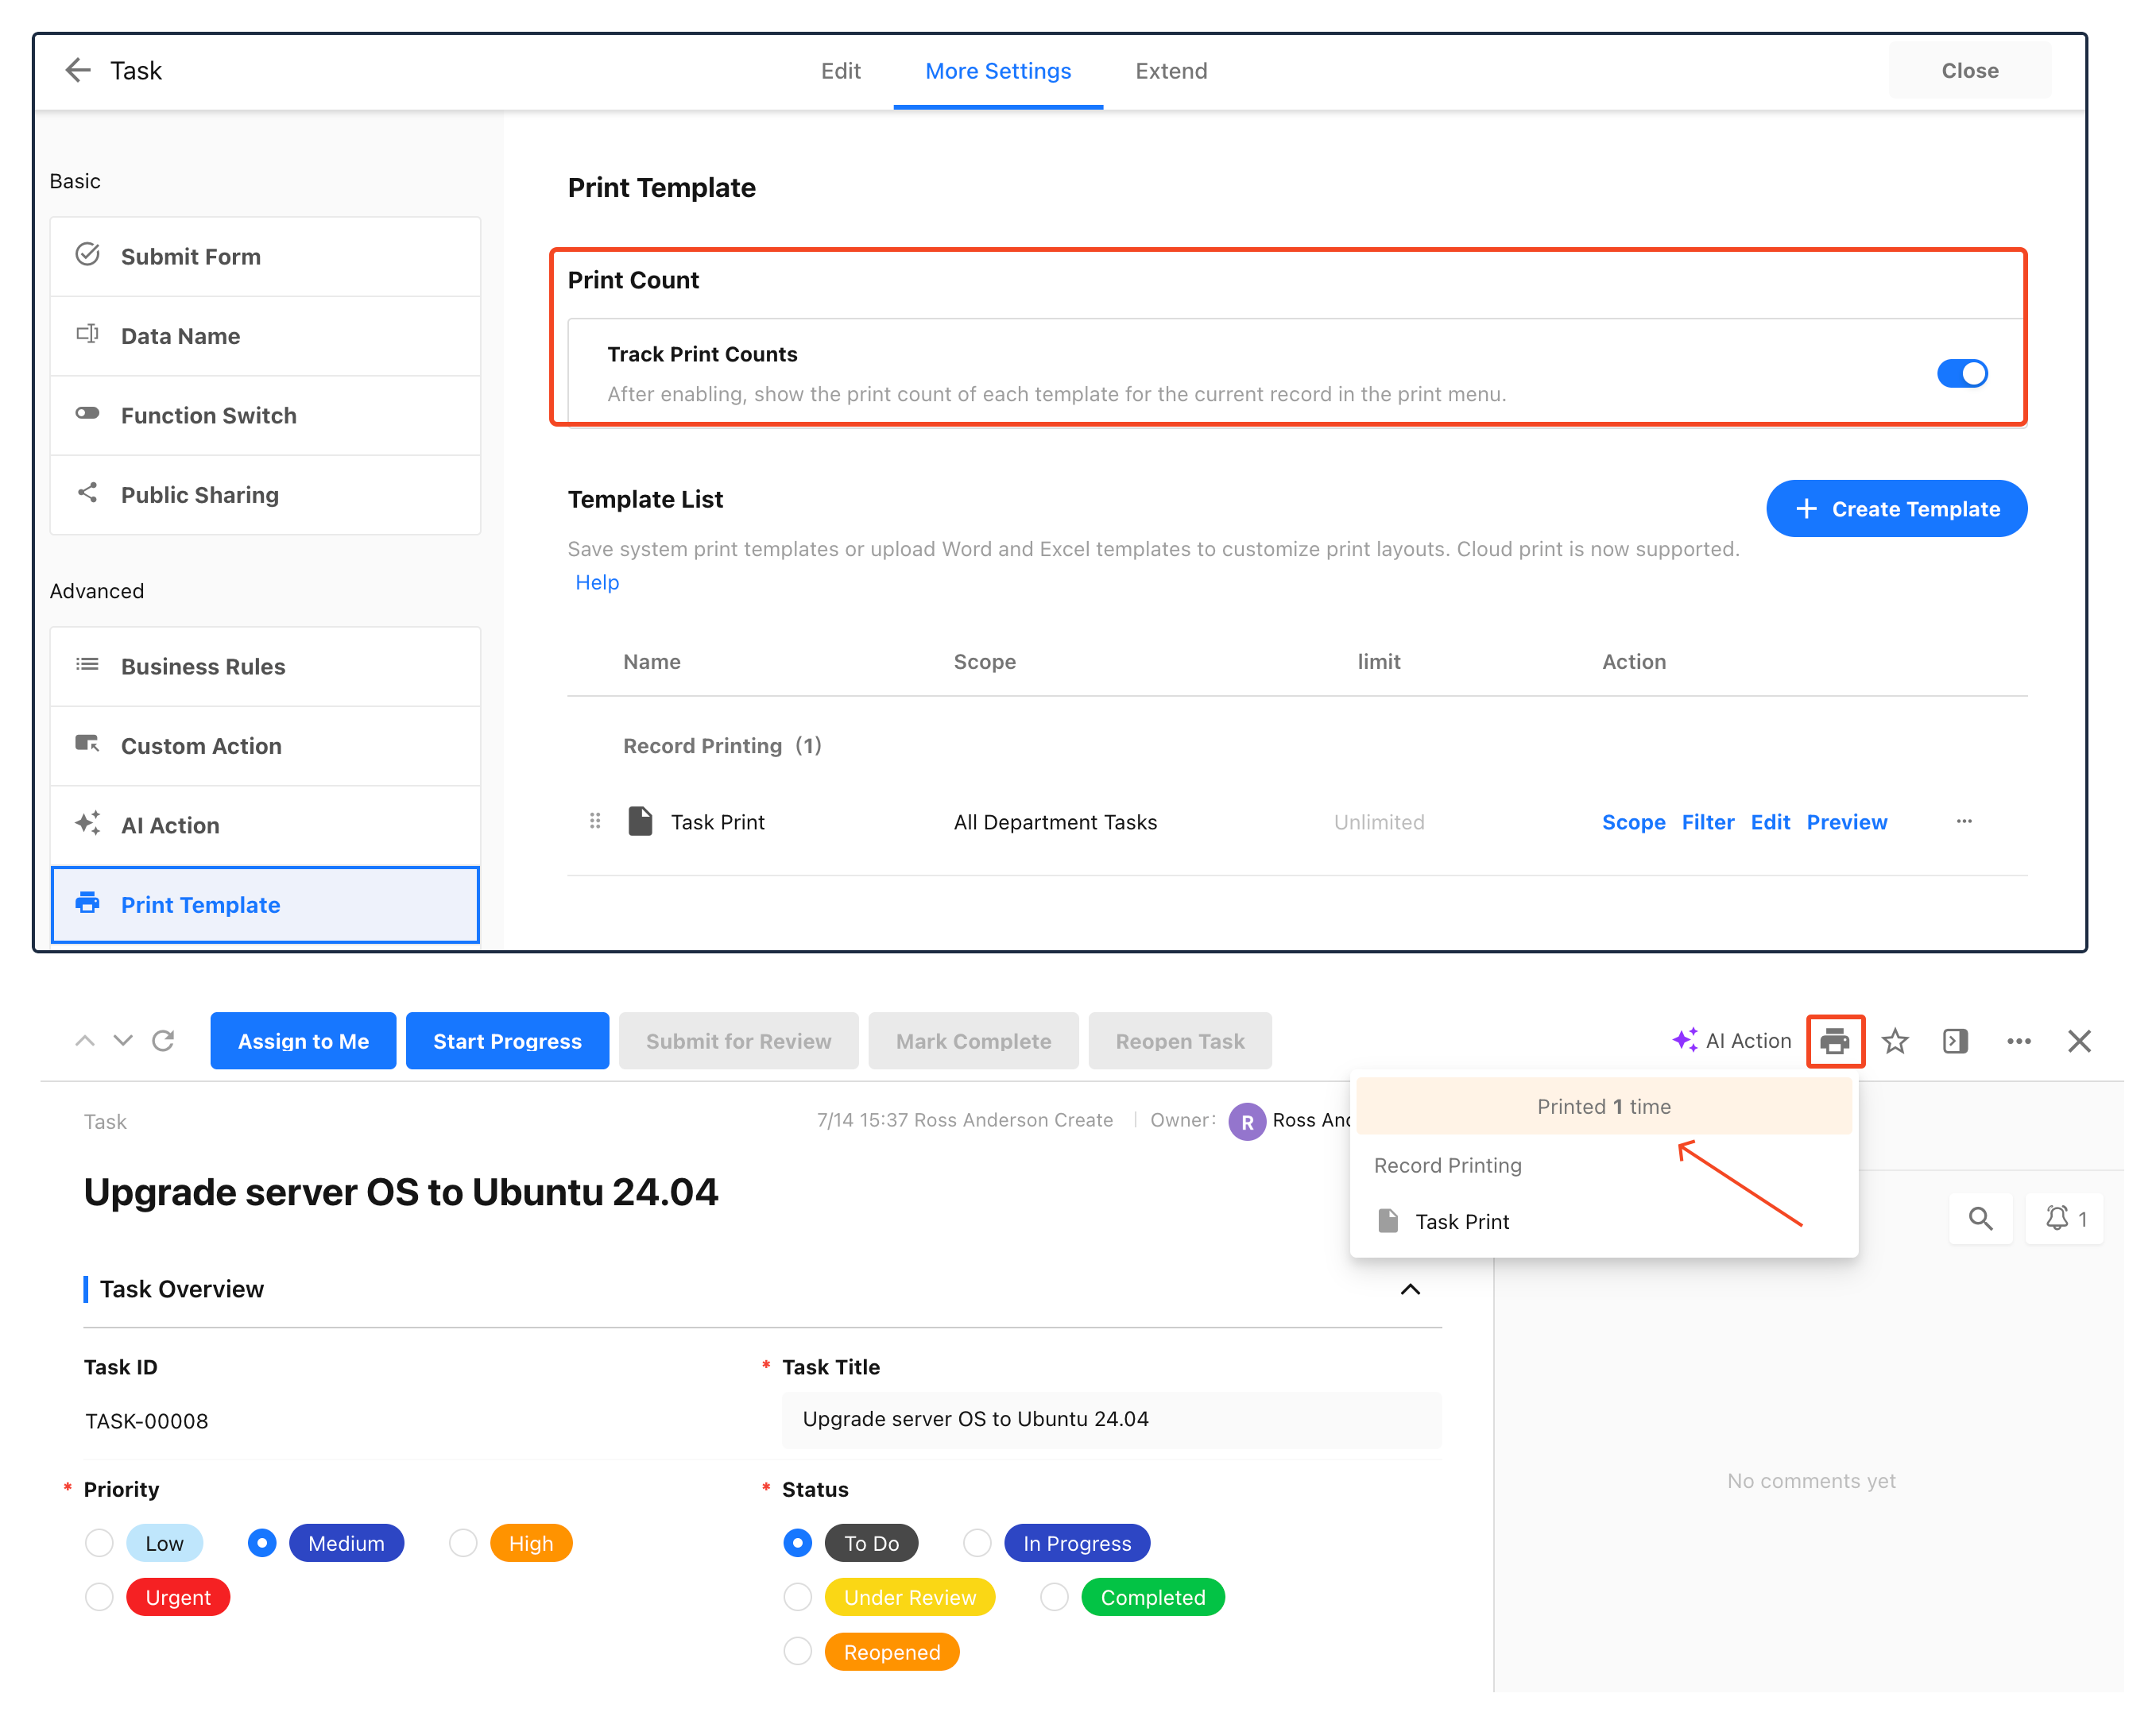Click the Task Print file icon in template list
The height and width of the screenshot is (1724, 2156).
(x=640, y=821)
